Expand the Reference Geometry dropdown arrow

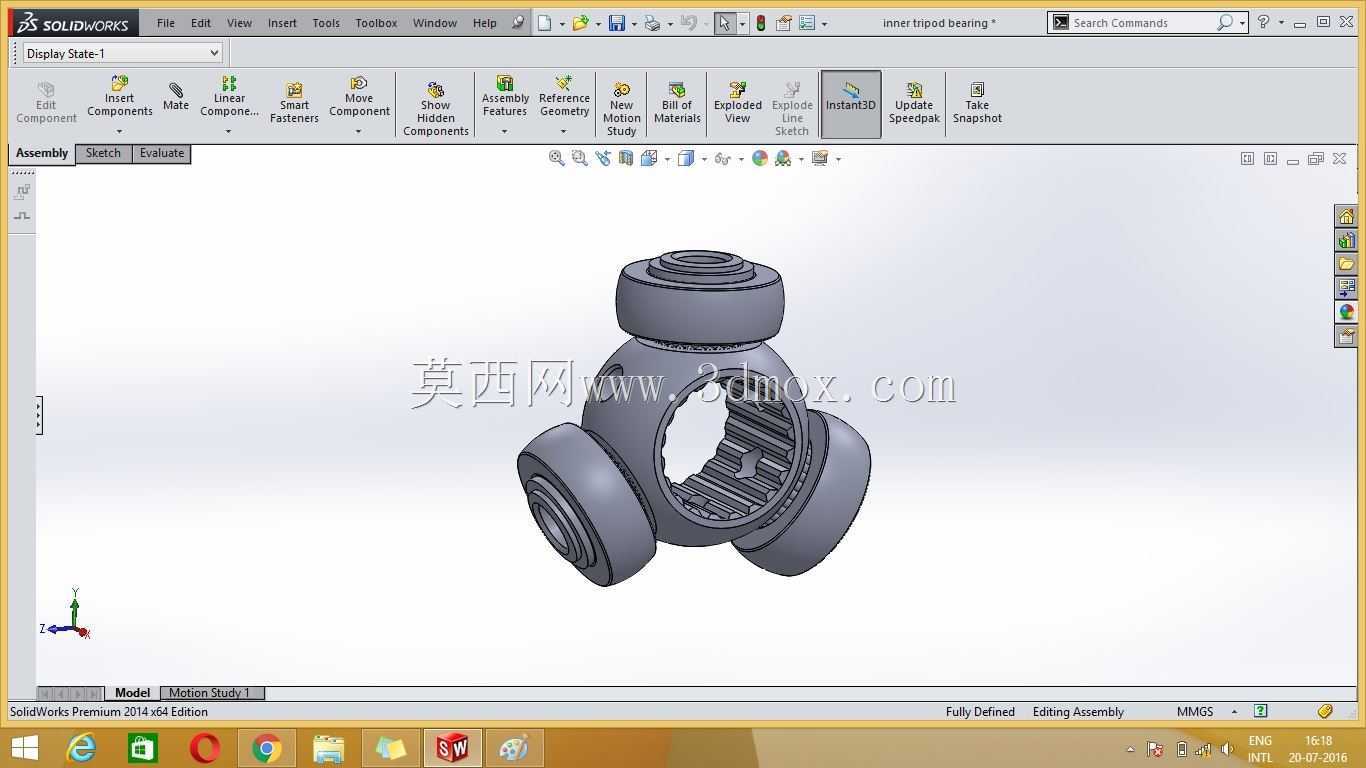pos(563,132)
